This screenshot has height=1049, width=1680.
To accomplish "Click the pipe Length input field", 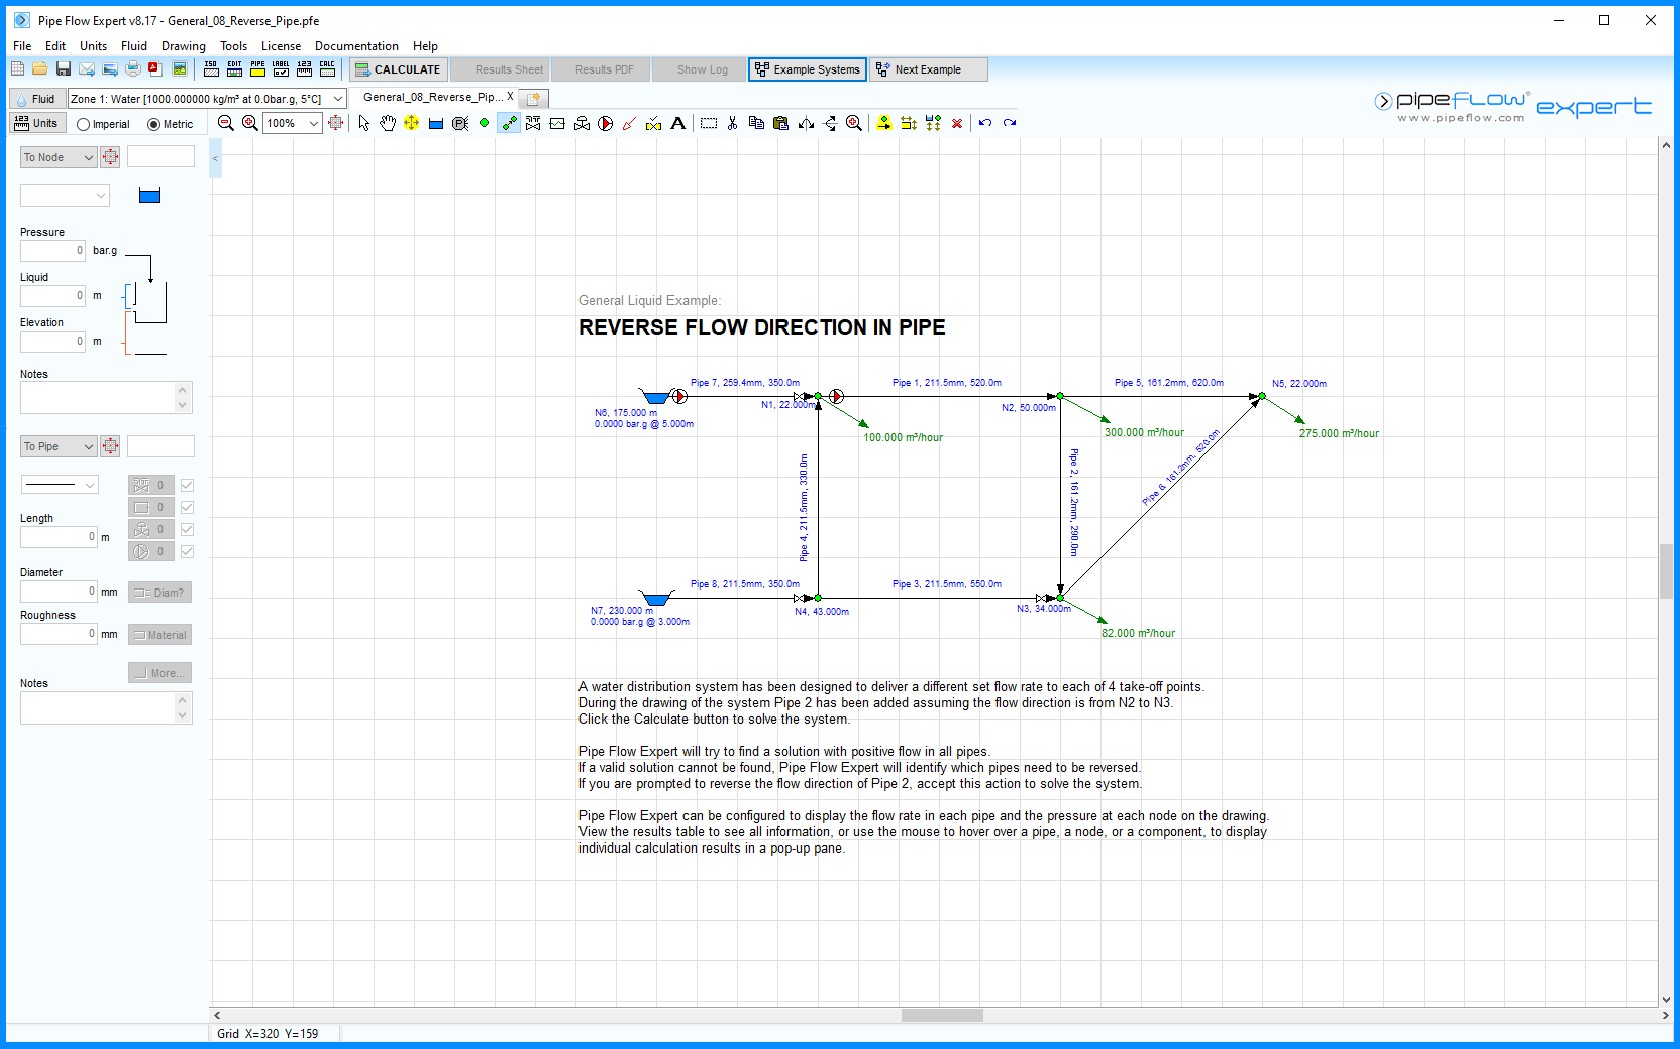I will [59, 537].
